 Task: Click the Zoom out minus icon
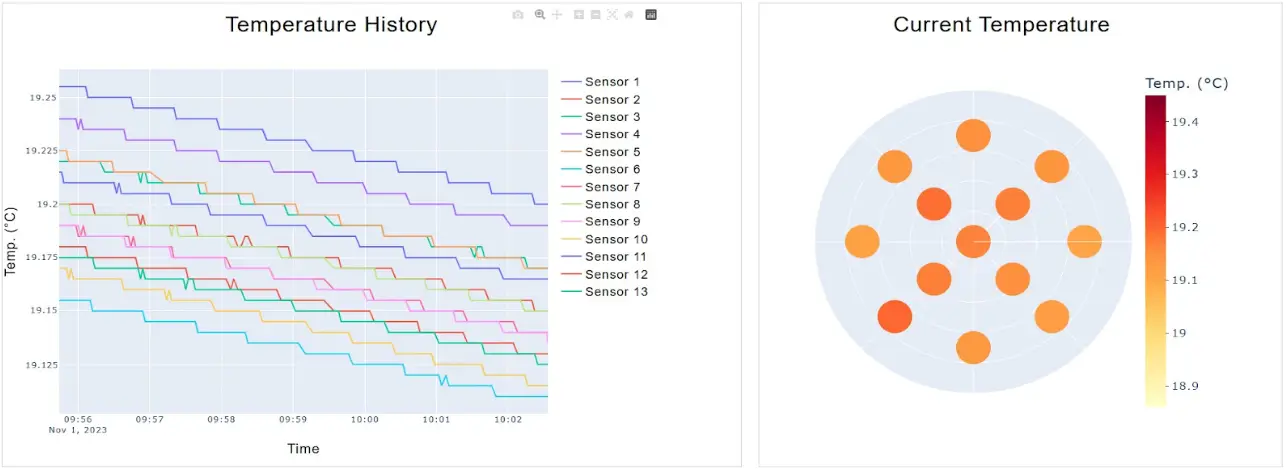[x=595, y=15]
